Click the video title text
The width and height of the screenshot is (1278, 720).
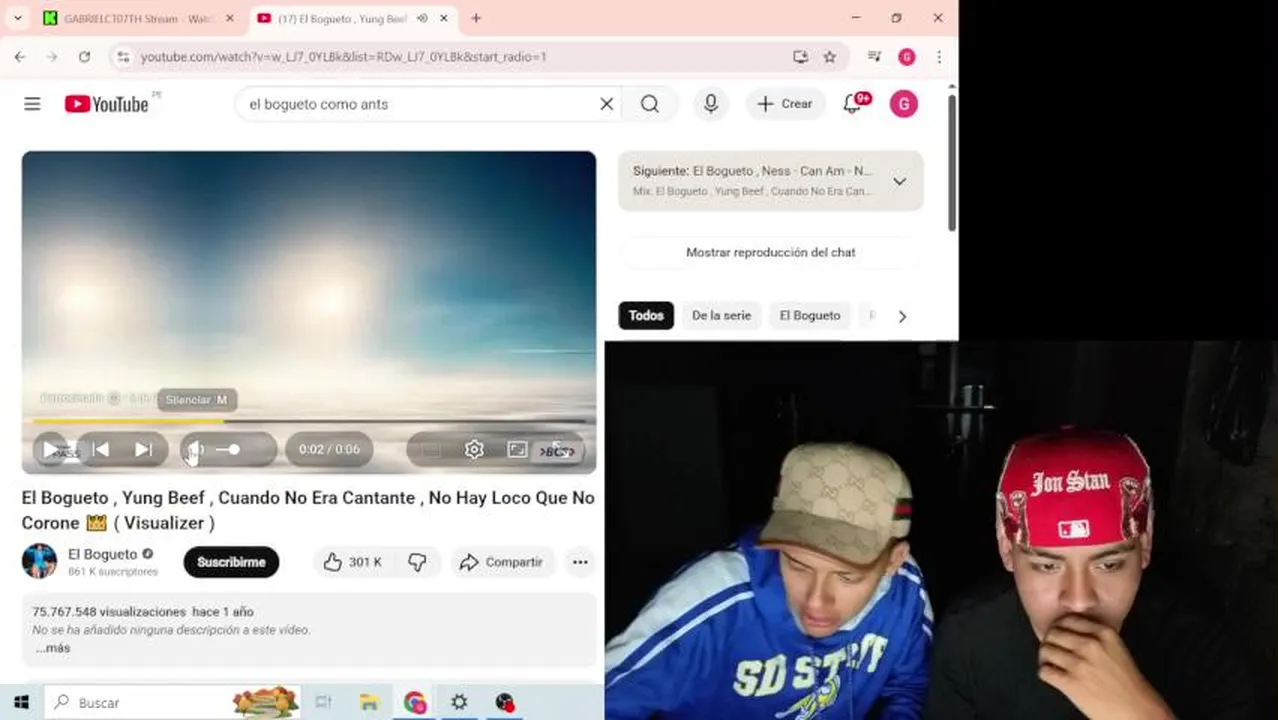(308, 510)
